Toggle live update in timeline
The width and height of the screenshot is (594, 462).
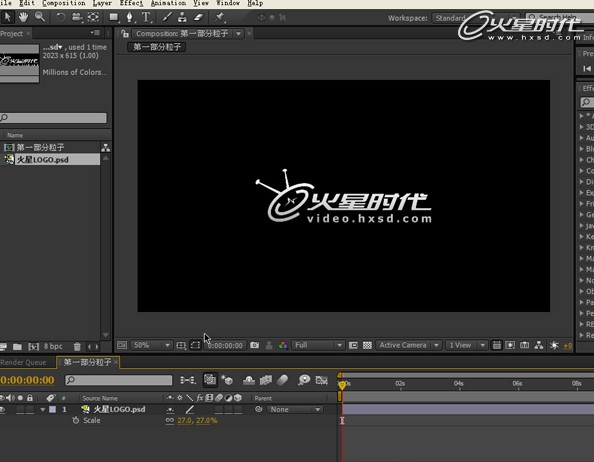pos(210,379)
